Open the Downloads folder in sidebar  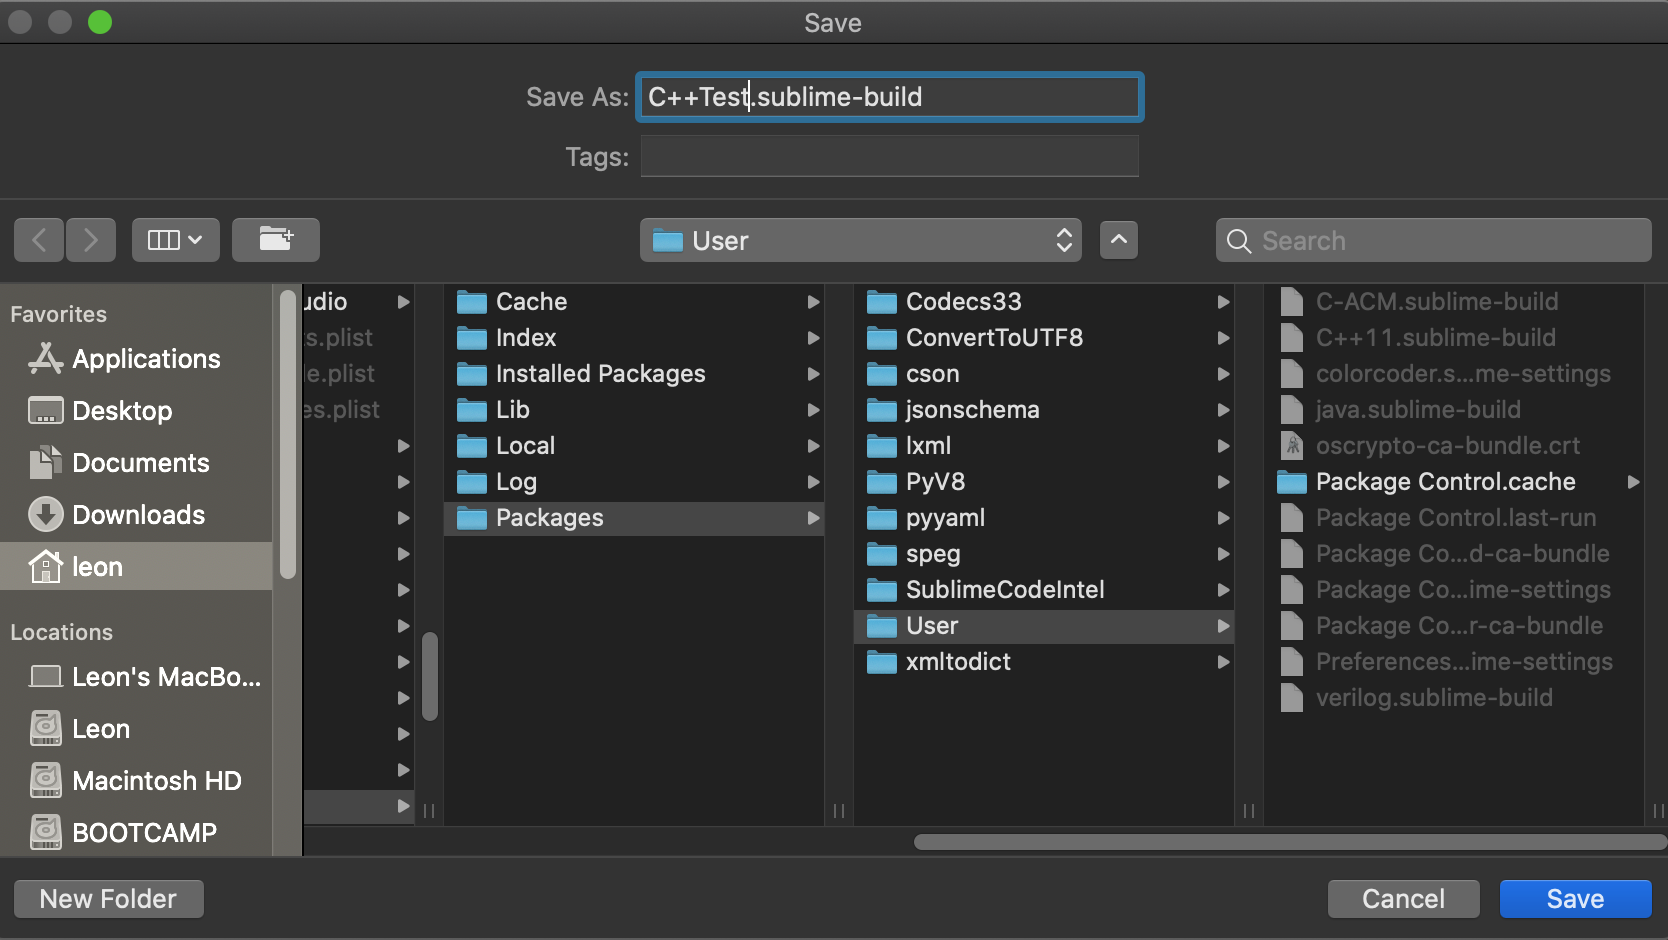138,515
